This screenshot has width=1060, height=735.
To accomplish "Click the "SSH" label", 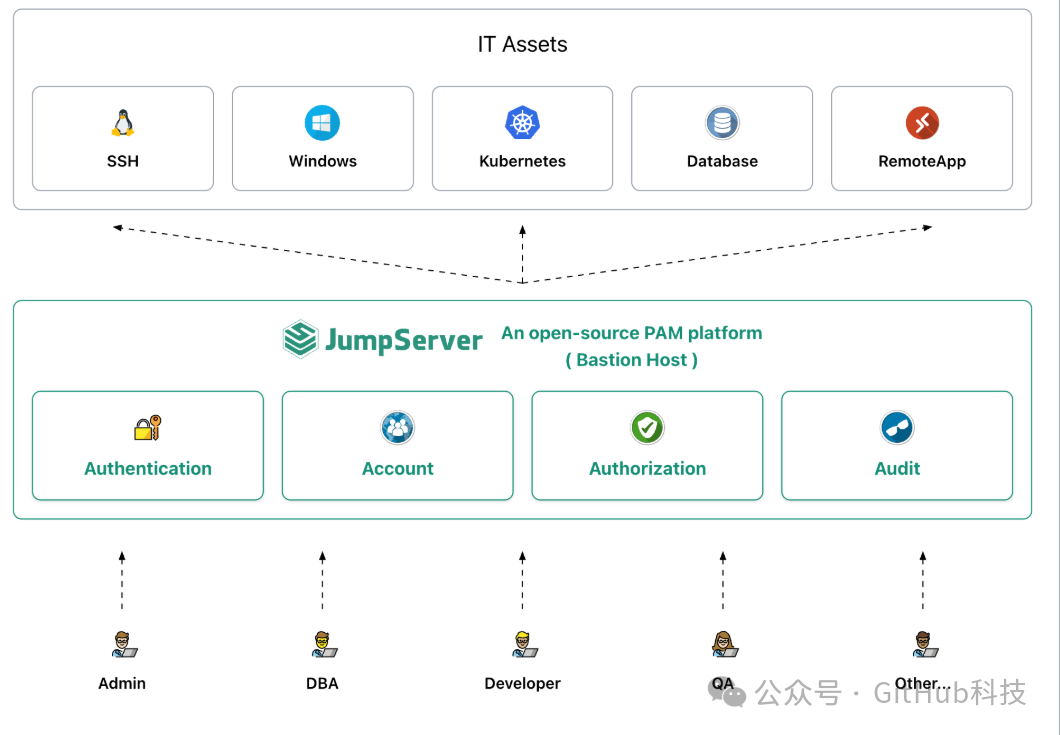I will [122, 162].
